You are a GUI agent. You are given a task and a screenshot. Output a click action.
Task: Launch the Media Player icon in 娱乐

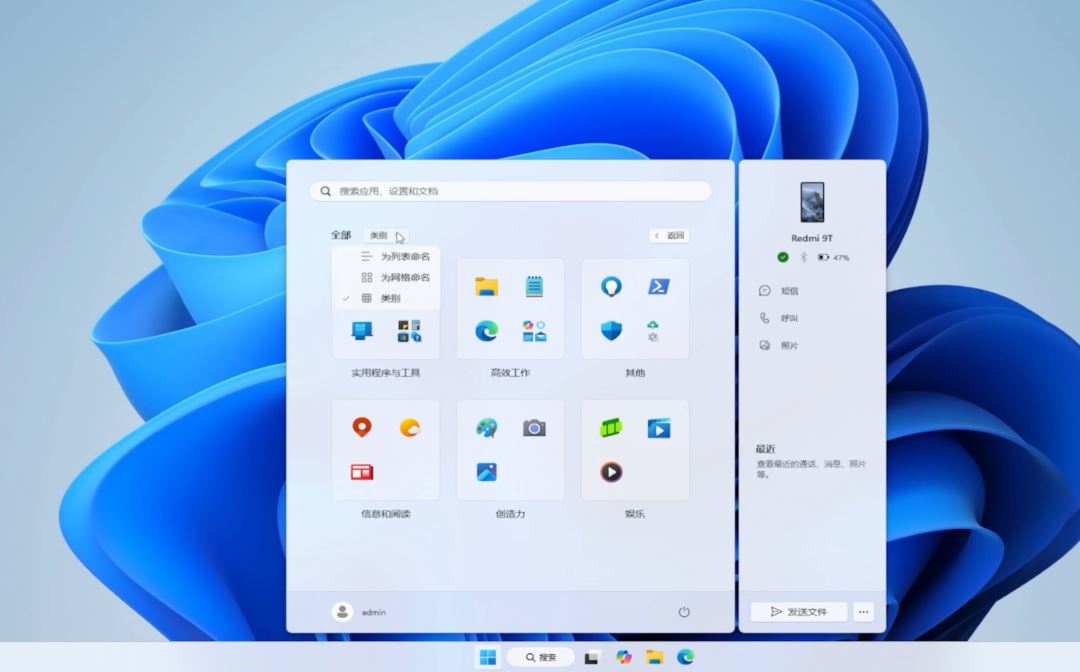click(x=611, y=471)
